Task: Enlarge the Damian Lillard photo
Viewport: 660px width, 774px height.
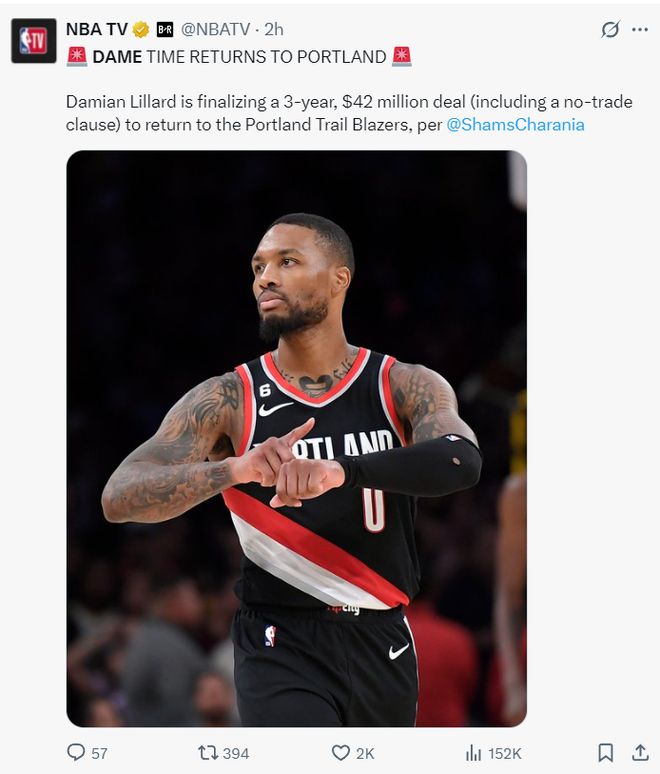Action: click(x=297, y=438)
